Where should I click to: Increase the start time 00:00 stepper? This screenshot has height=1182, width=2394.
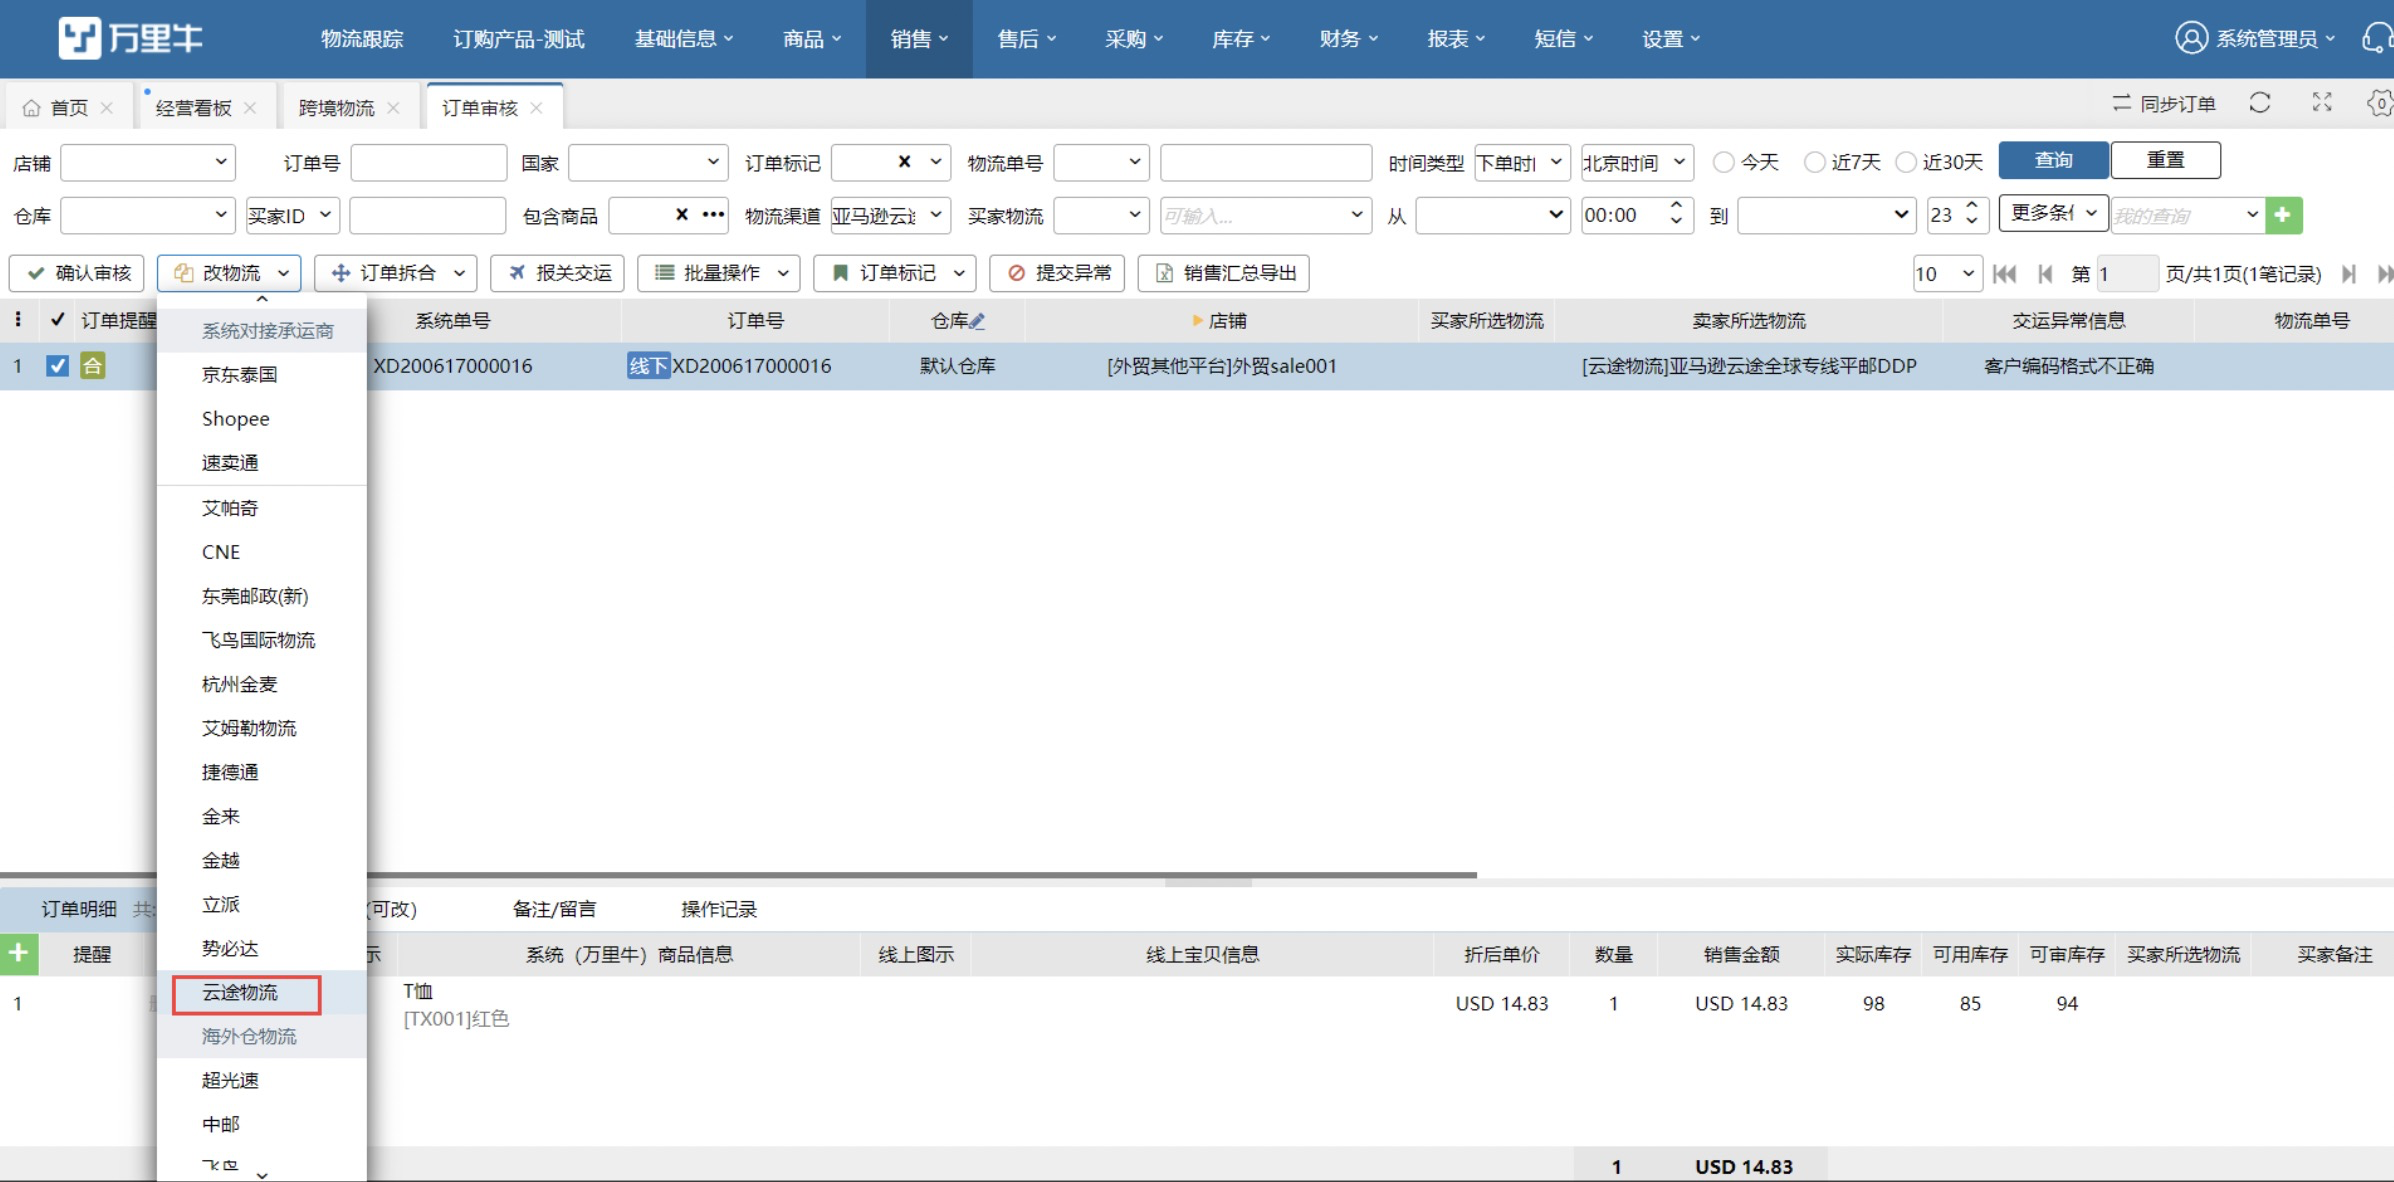coord(1676,206)
